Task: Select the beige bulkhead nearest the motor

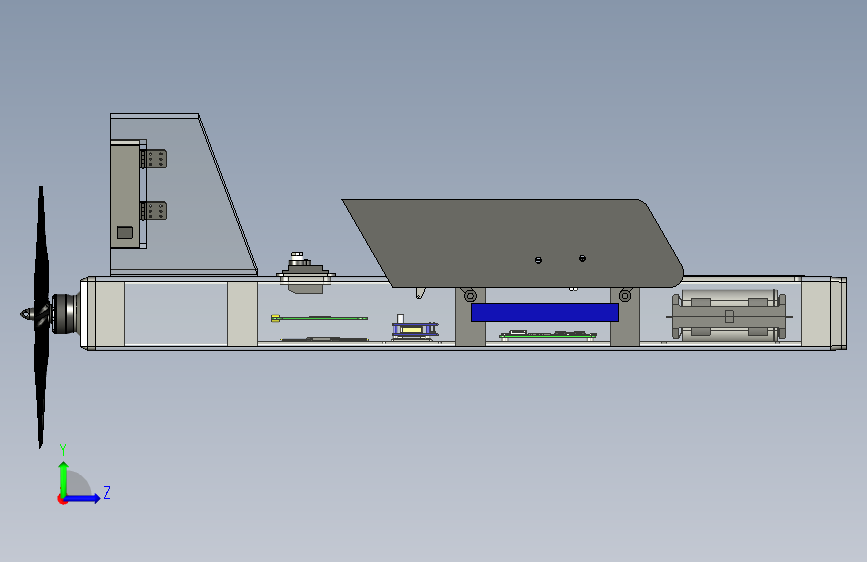Action: click(109, 314)
